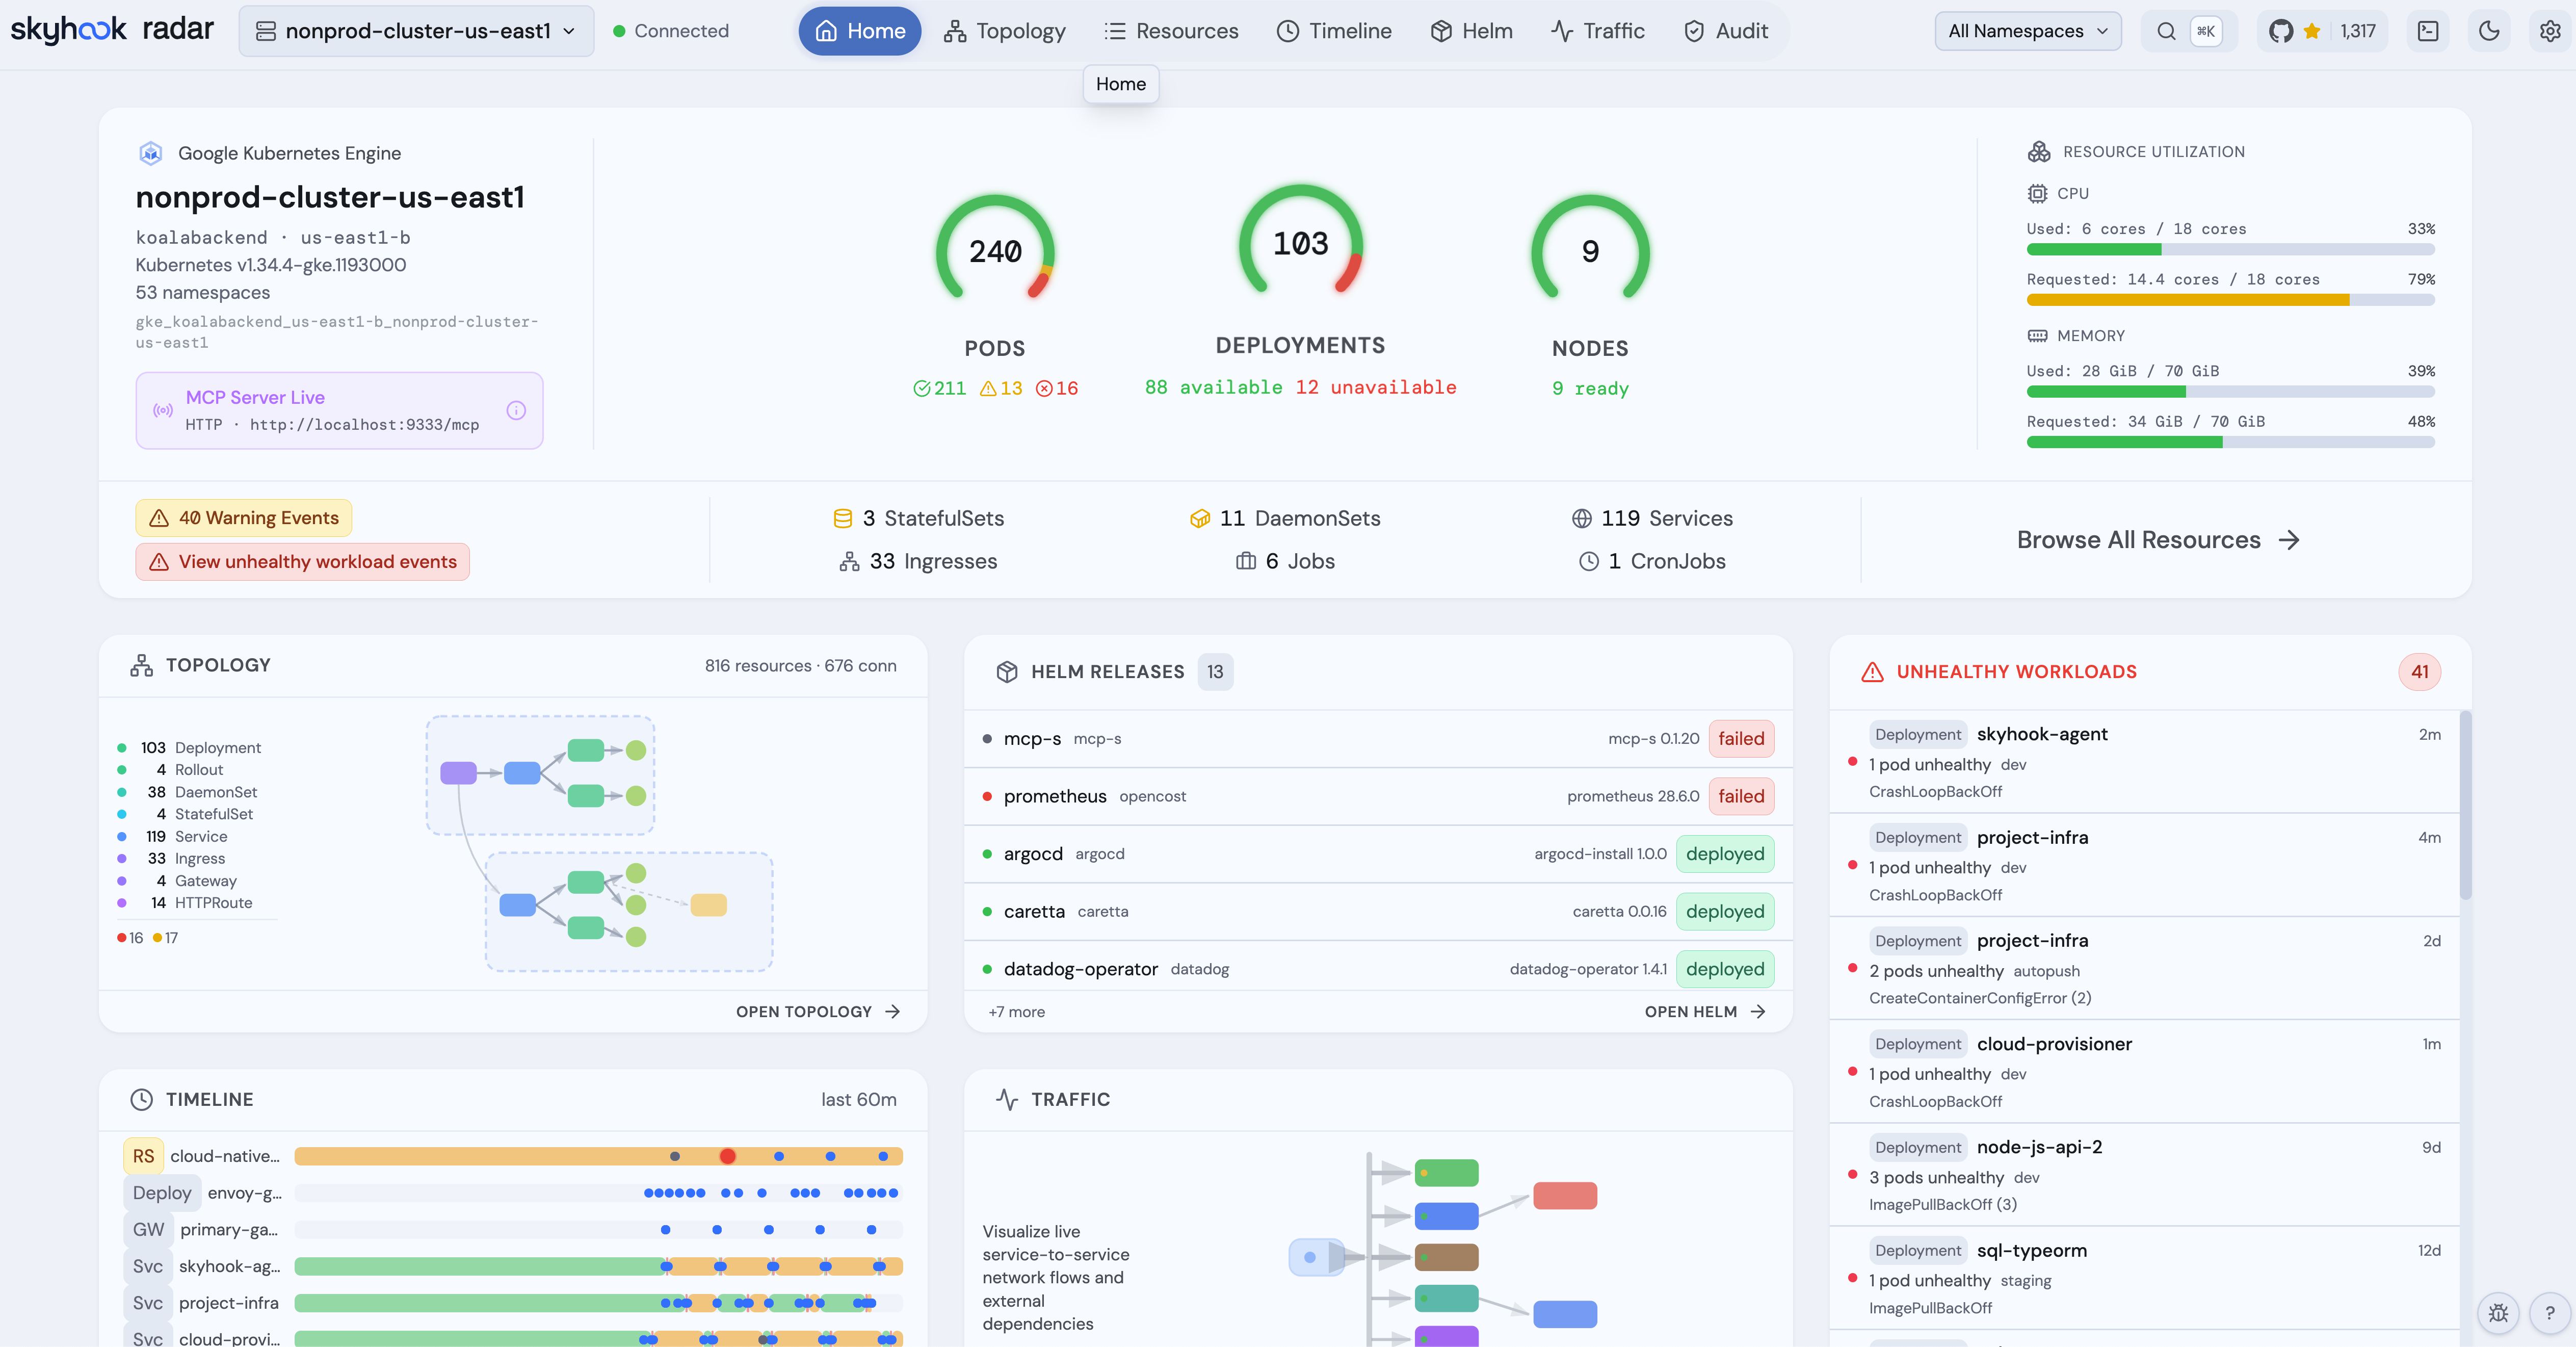Click the CPU used progress bar
This screenshot has width=2576, height=1347.
pyautogui.click(x=2230, y=249)
